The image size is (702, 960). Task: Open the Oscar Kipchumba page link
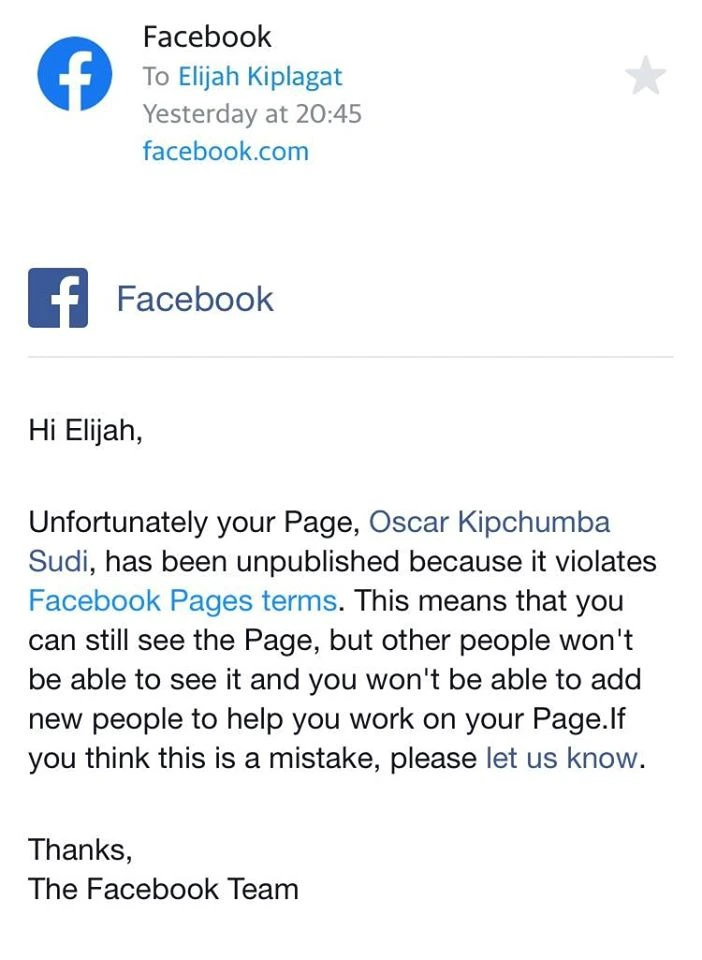click(489, 522)
